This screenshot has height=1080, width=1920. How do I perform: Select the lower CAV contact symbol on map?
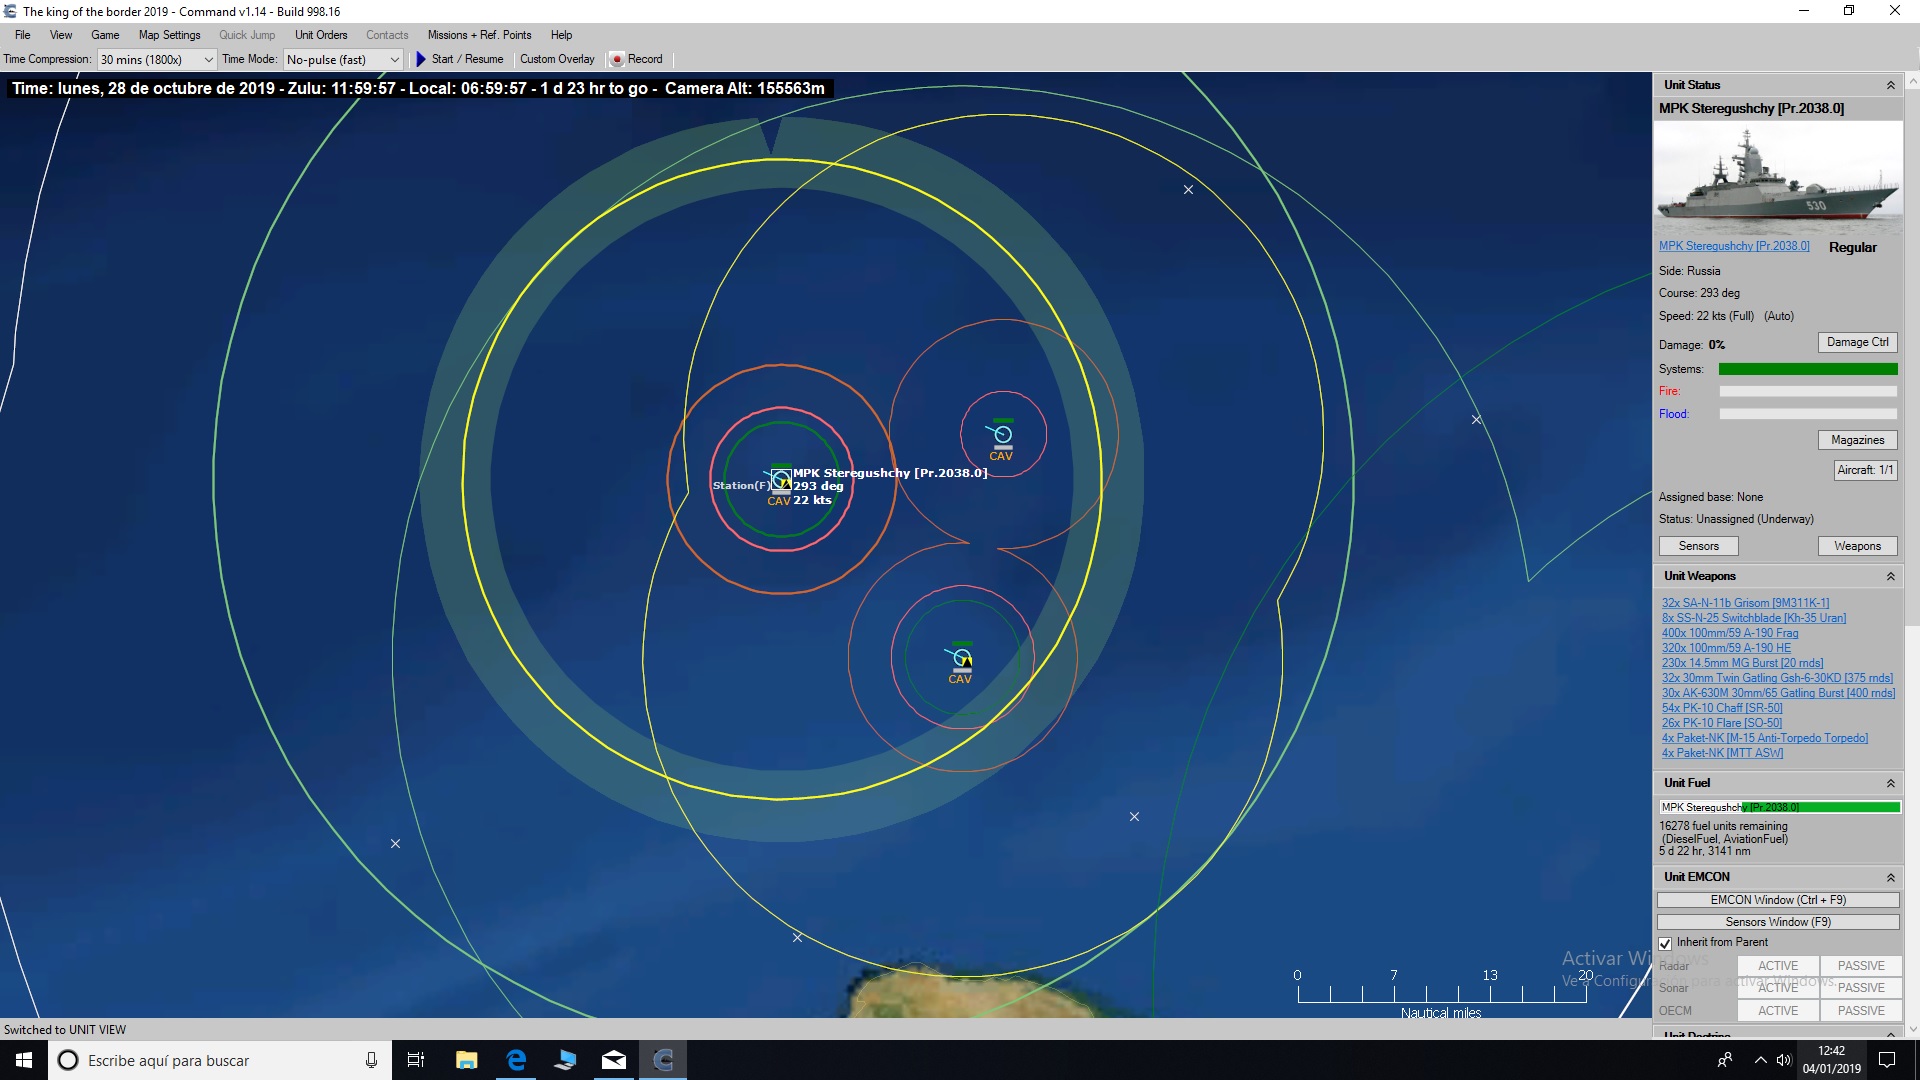point(959,658)
